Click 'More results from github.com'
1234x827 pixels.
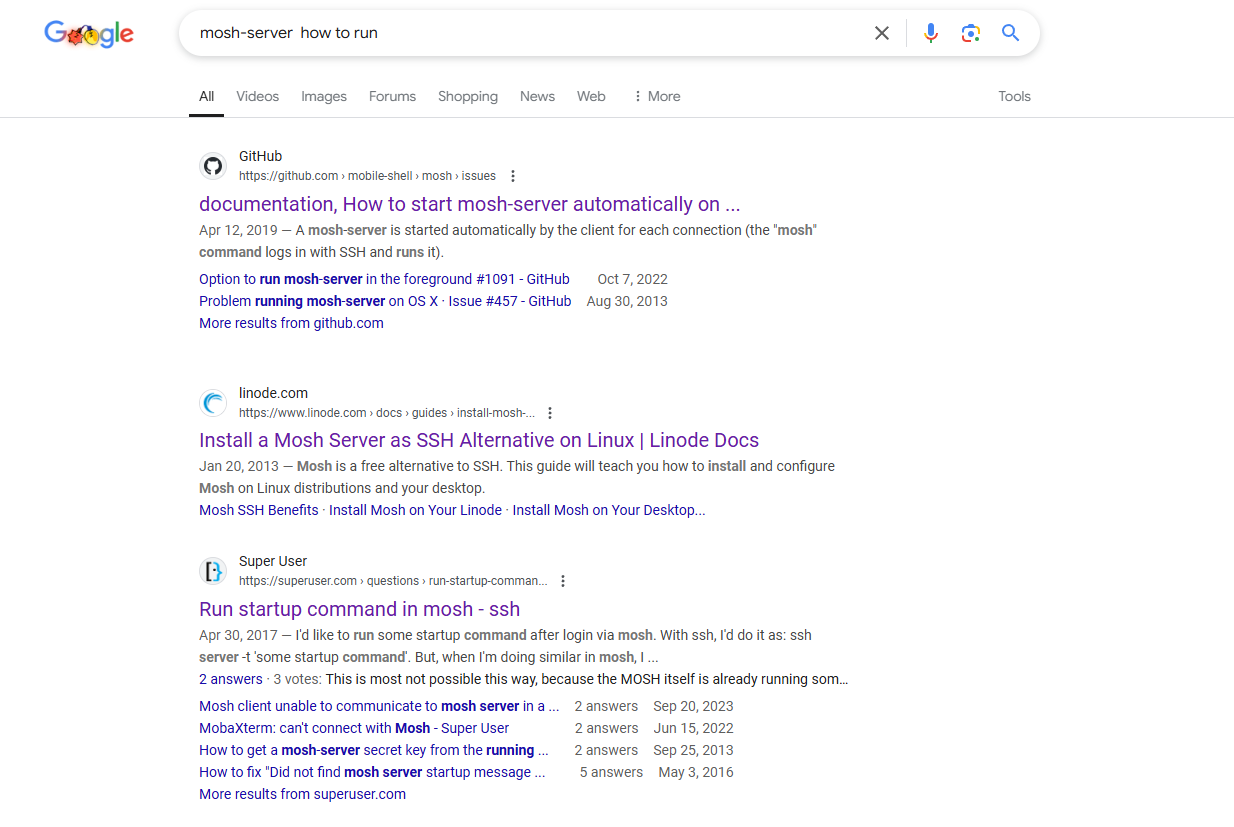(x=291, y=323)
